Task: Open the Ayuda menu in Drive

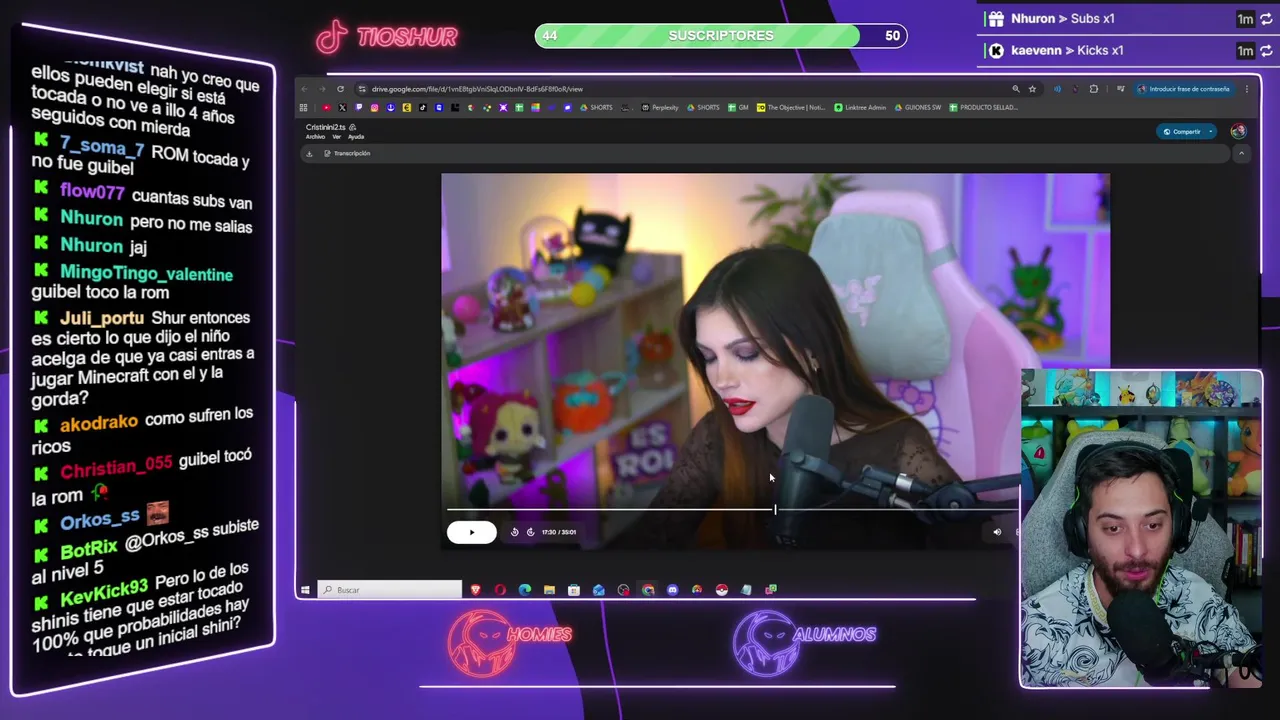Action: pyautogui.click(x=356, y=137)
